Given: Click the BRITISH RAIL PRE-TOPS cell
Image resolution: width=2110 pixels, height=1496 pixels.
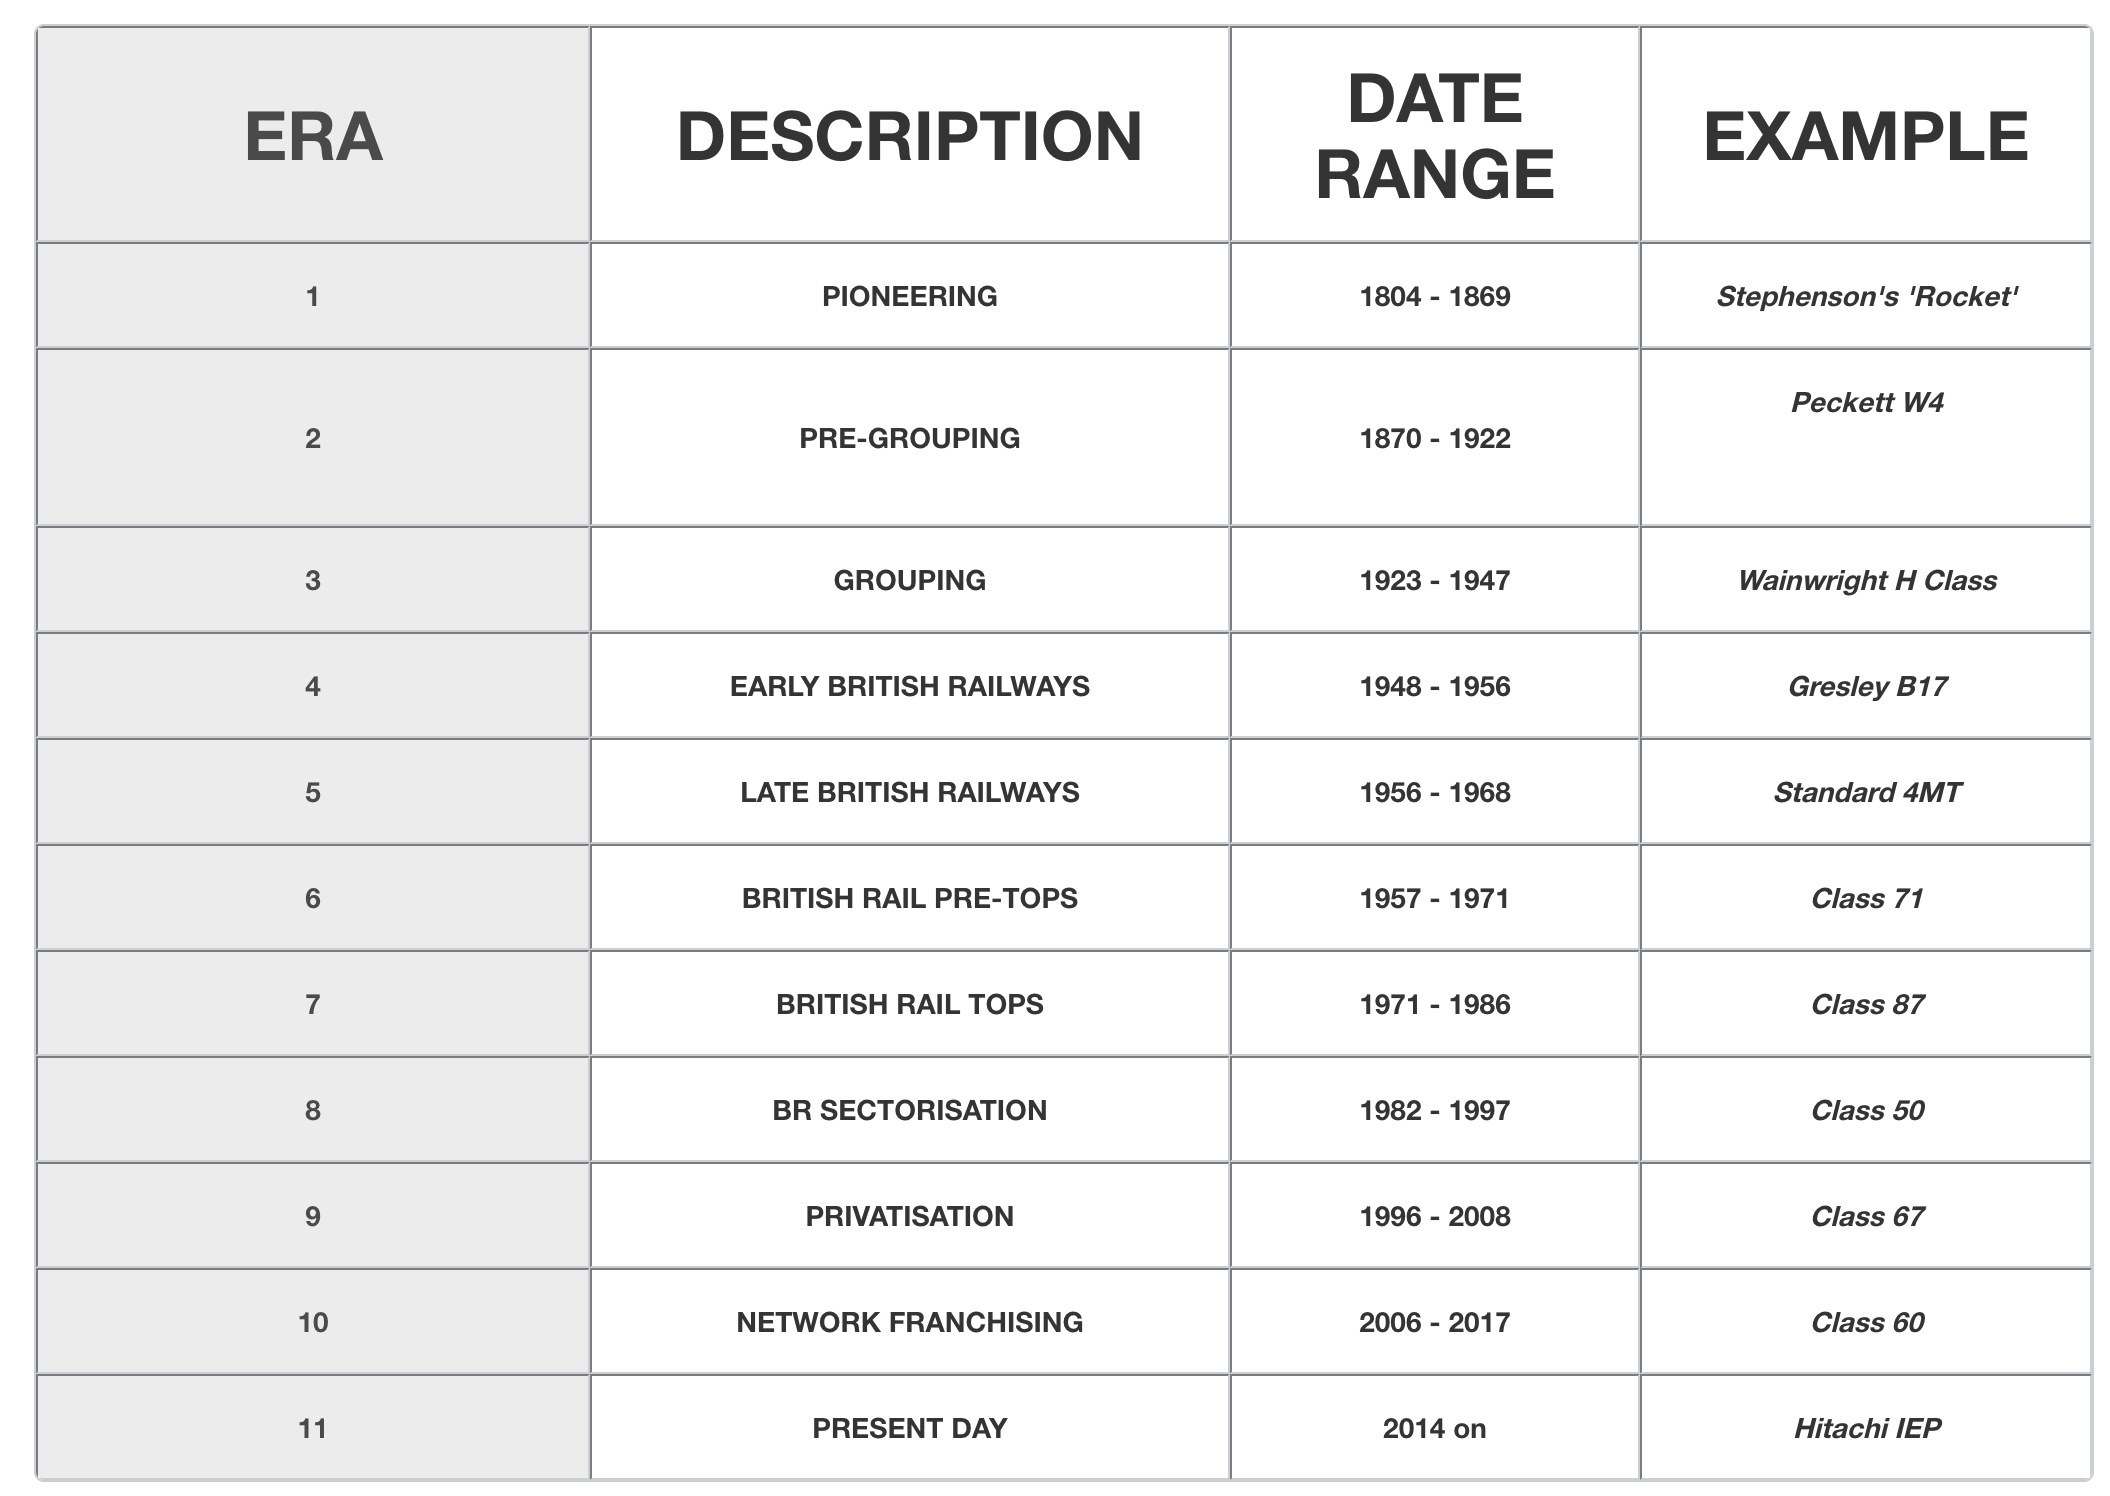Looking at the screenshot, I should pyautogui.click(x=909, y=898).
